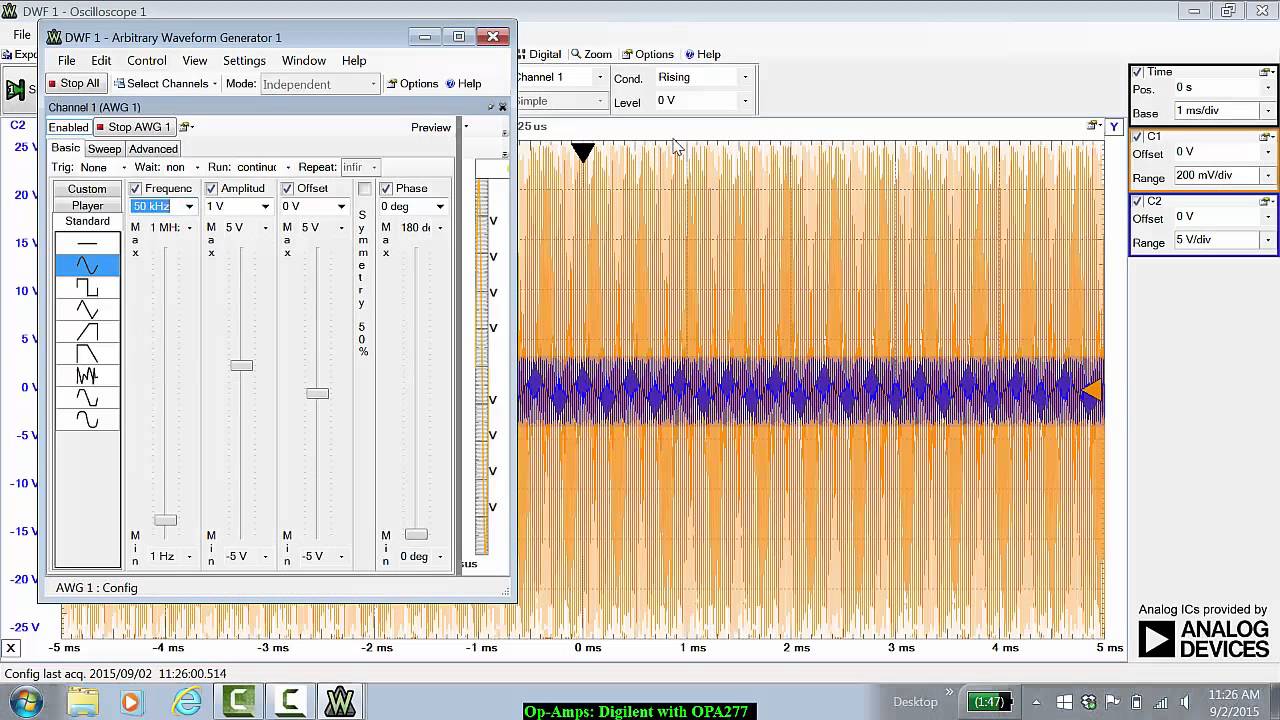Toggle the Frequency checkbox
The width and height of the screenshot is (1280, 720).
(136, 188)
